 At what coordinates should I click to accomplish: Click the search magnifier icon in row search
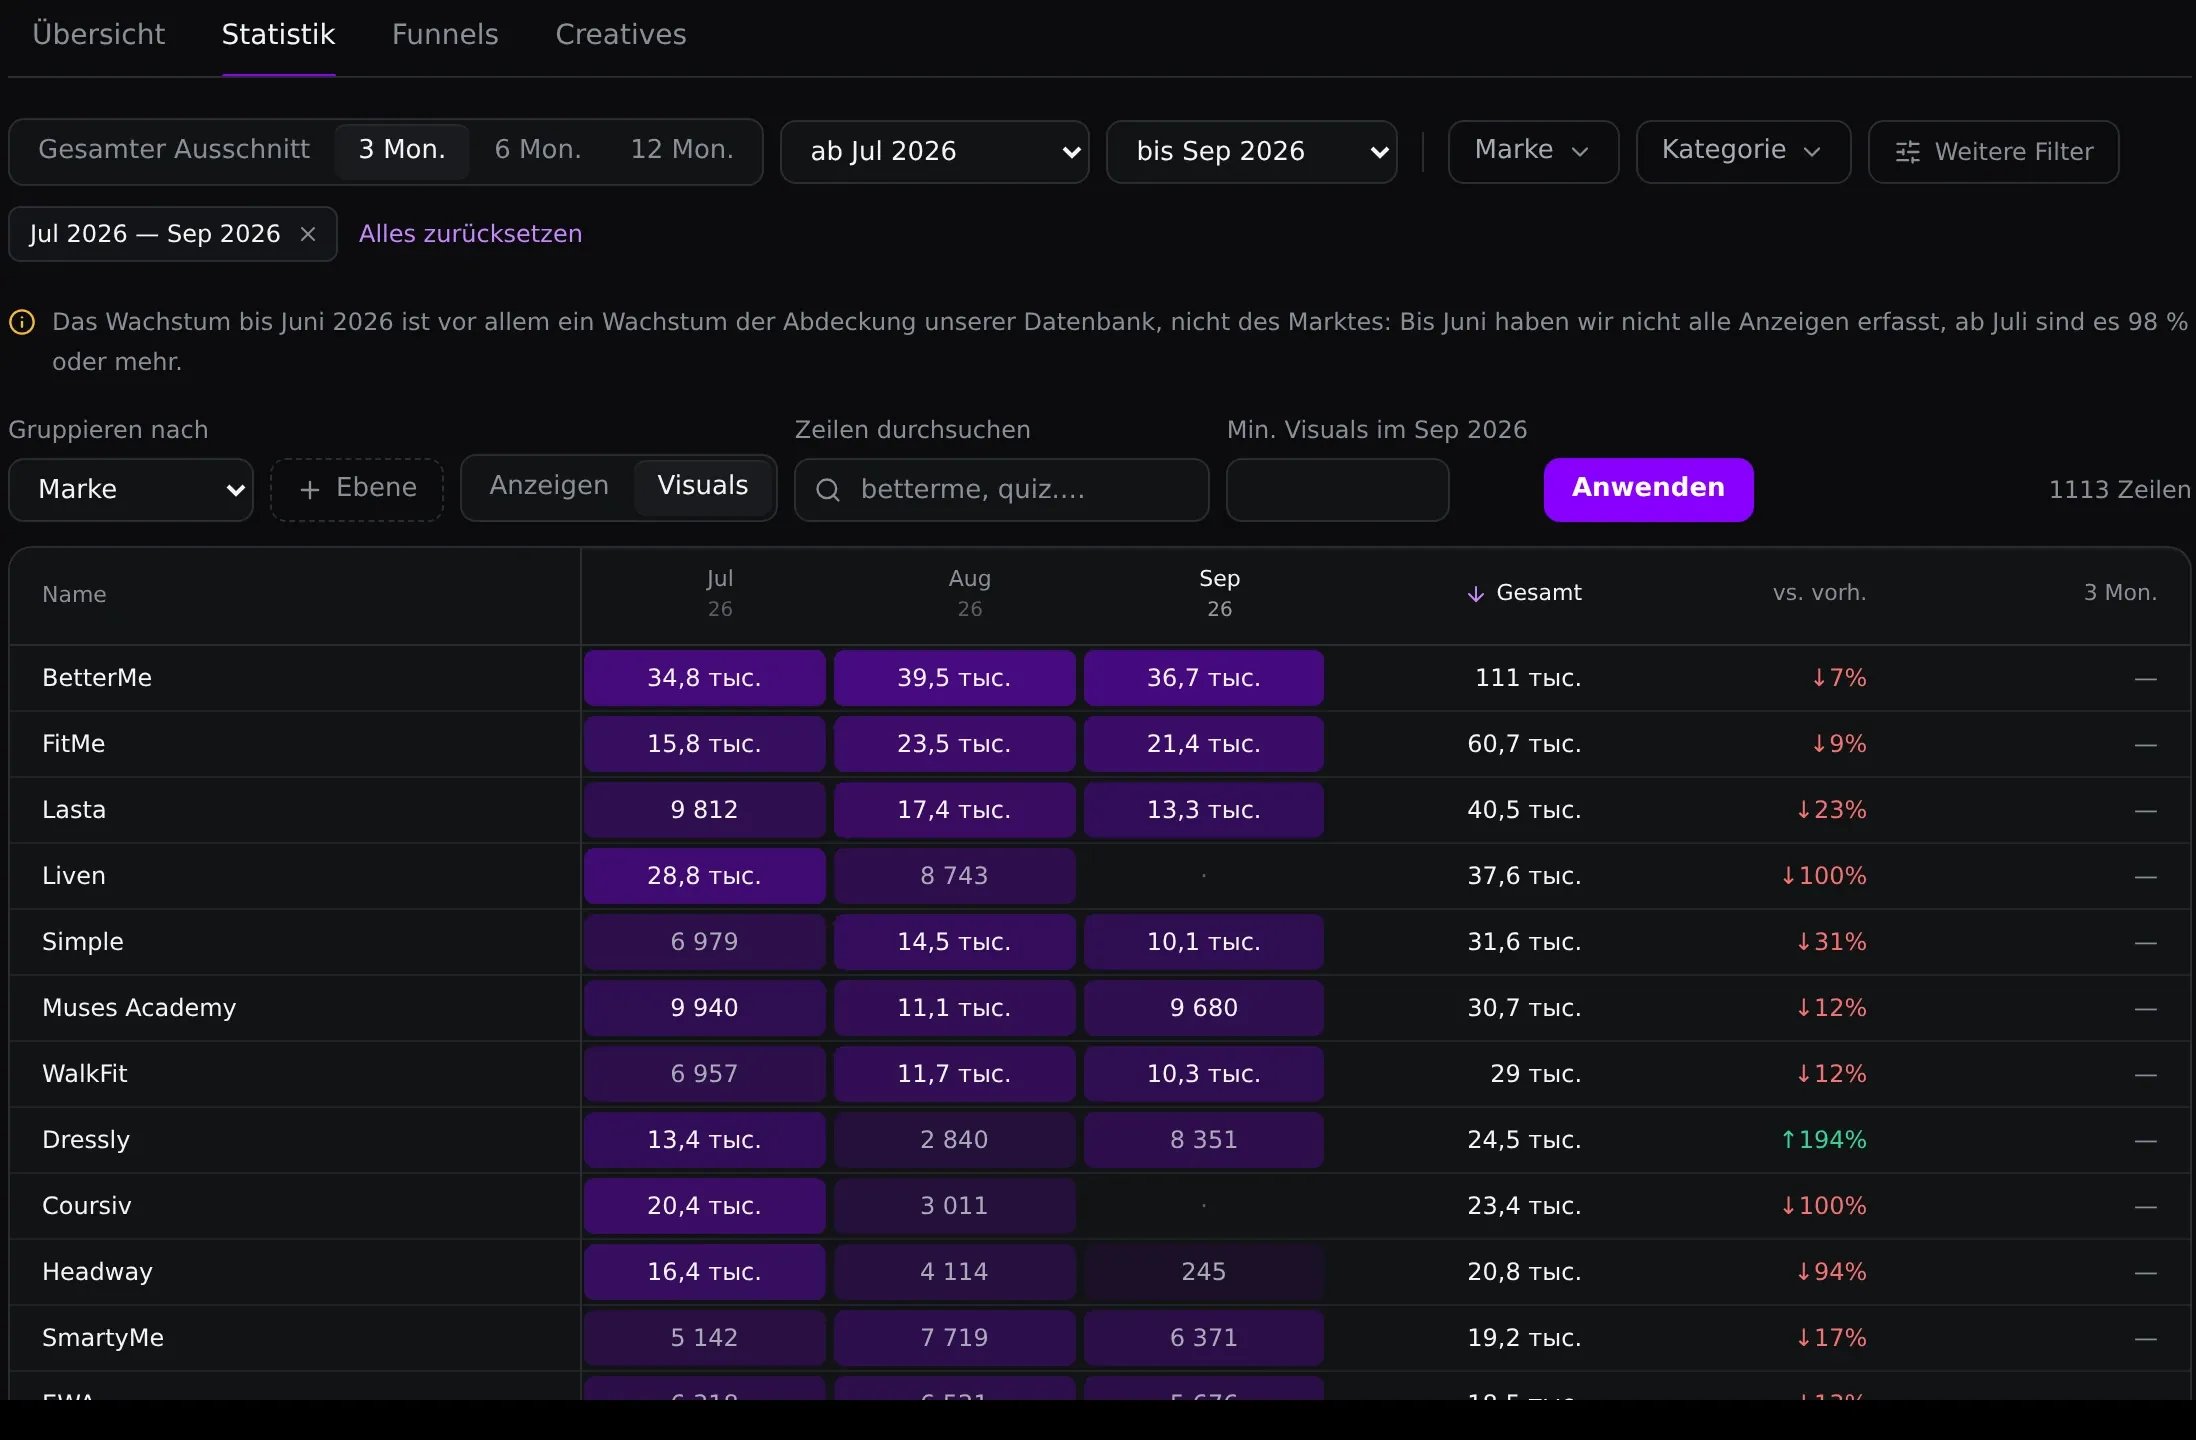coord(828,490)
